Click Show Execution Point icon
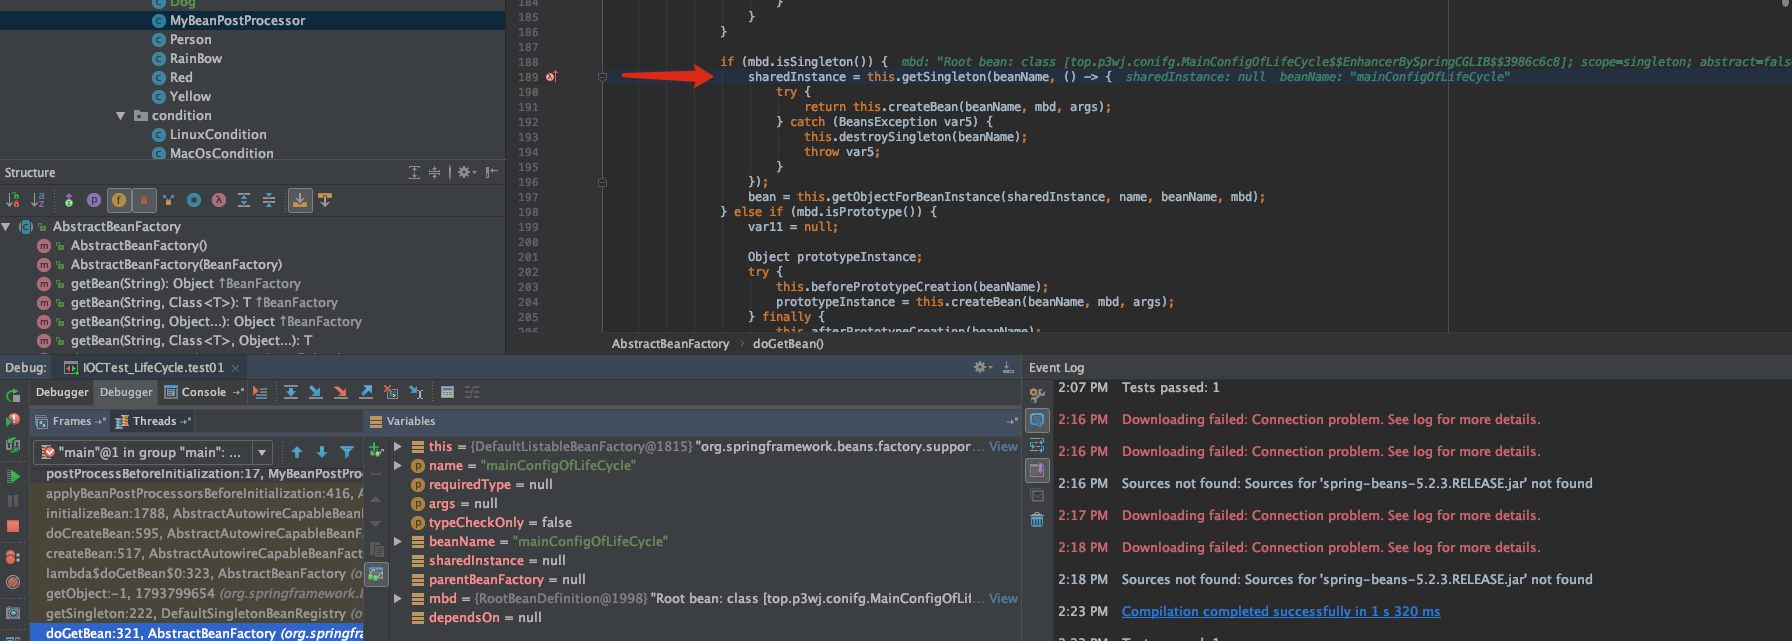Image resolution: width=1792 pixels, height=641 pixels. (x=260, y=392)
